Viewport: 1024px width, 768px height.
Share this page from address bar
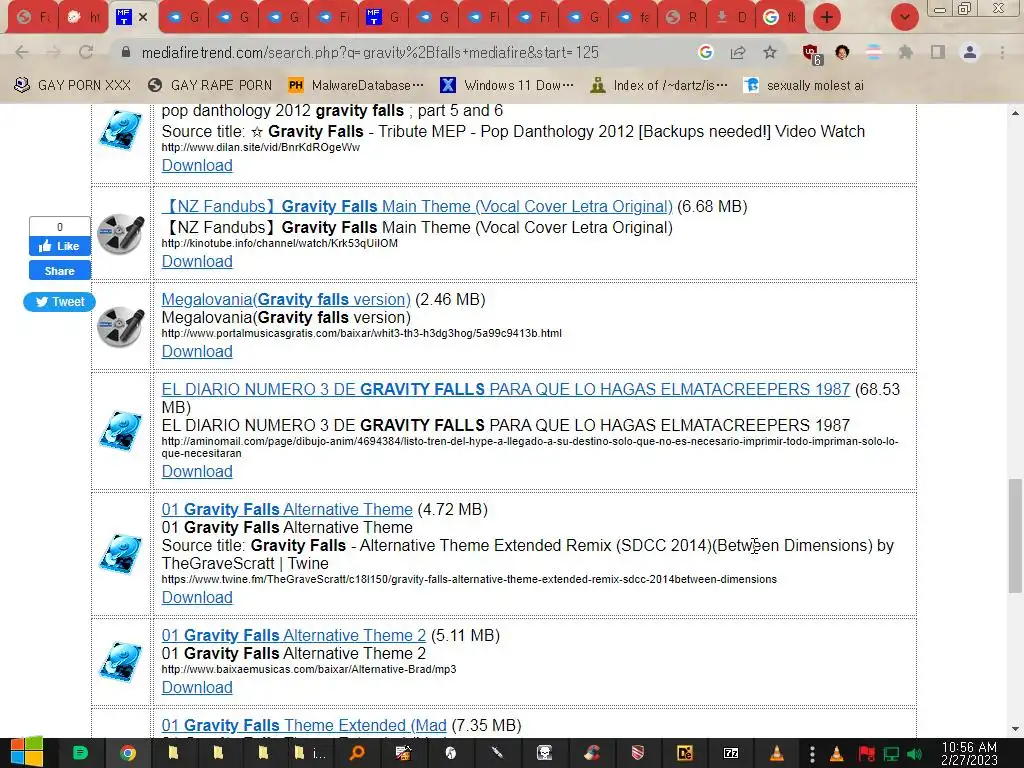click(738, 52)
